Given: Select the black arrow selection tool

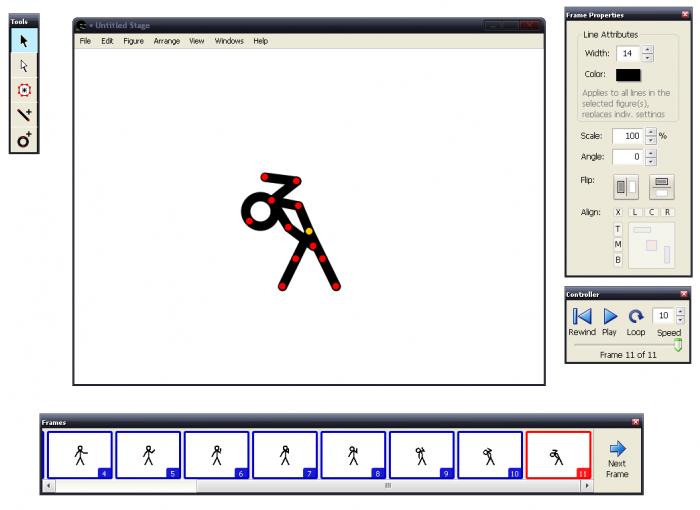Looking at the screenshot, I should (x=24, y=41).
